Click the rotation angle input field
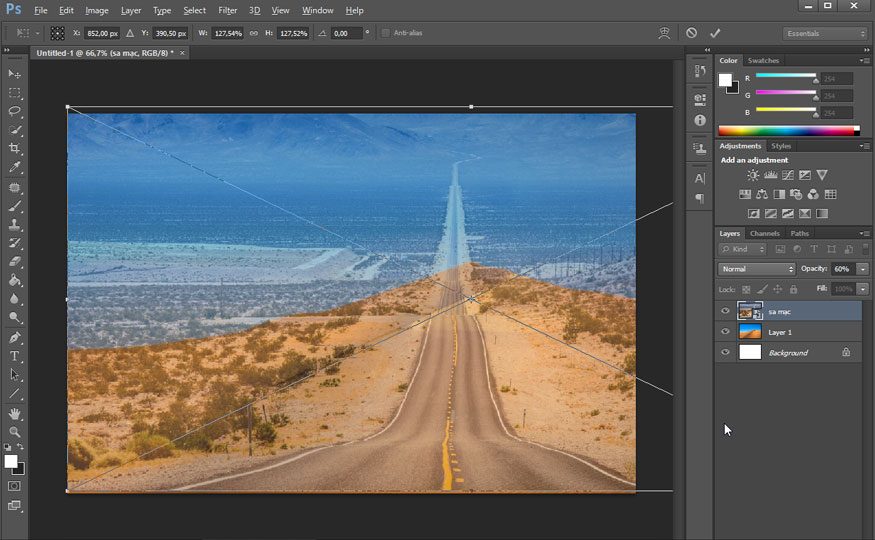 (x=346, y=33)
